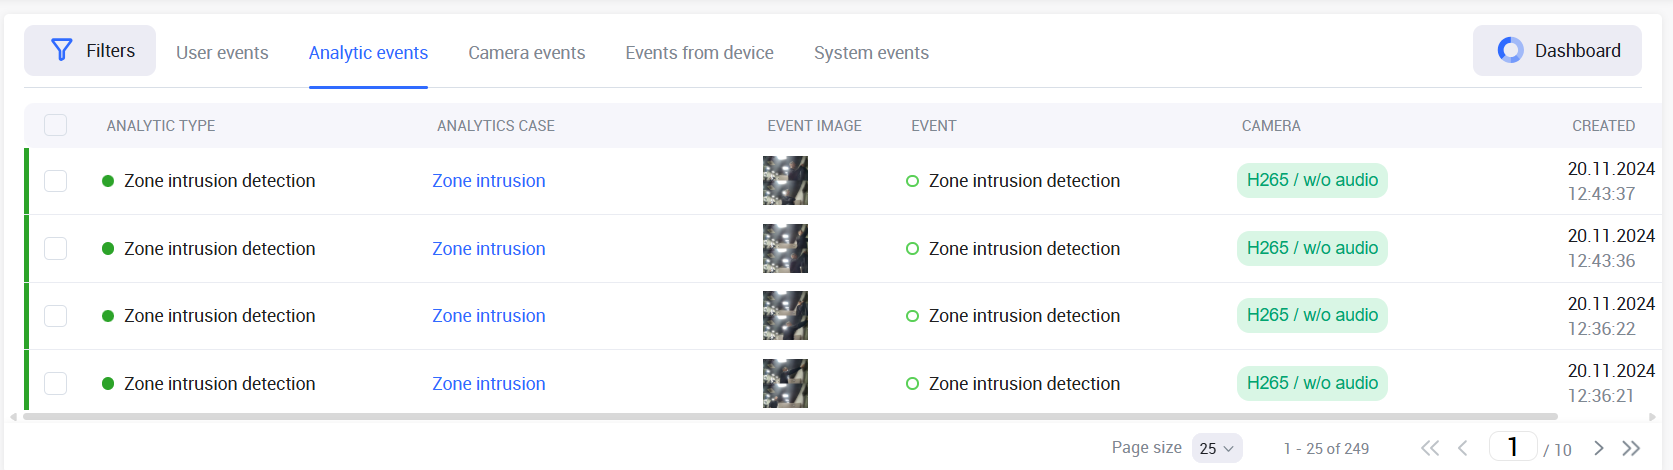1673x470 pixels.
Task: Select the checkbox for the 12:36:22 event
Action: (x=56, y=316)
